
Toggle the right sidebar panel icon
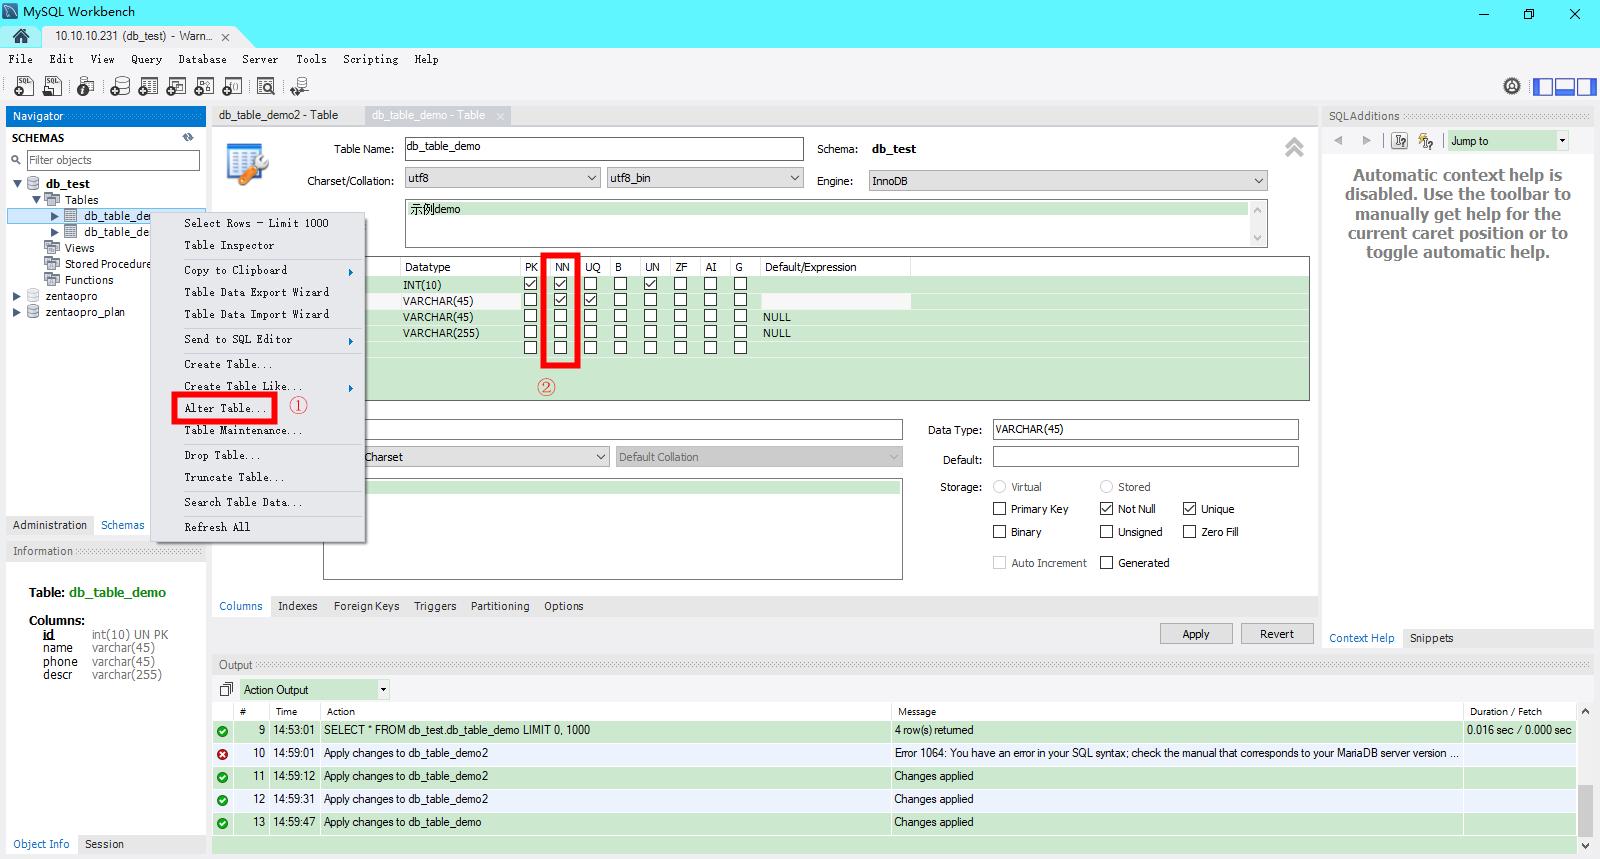(x=1586, y=87)
